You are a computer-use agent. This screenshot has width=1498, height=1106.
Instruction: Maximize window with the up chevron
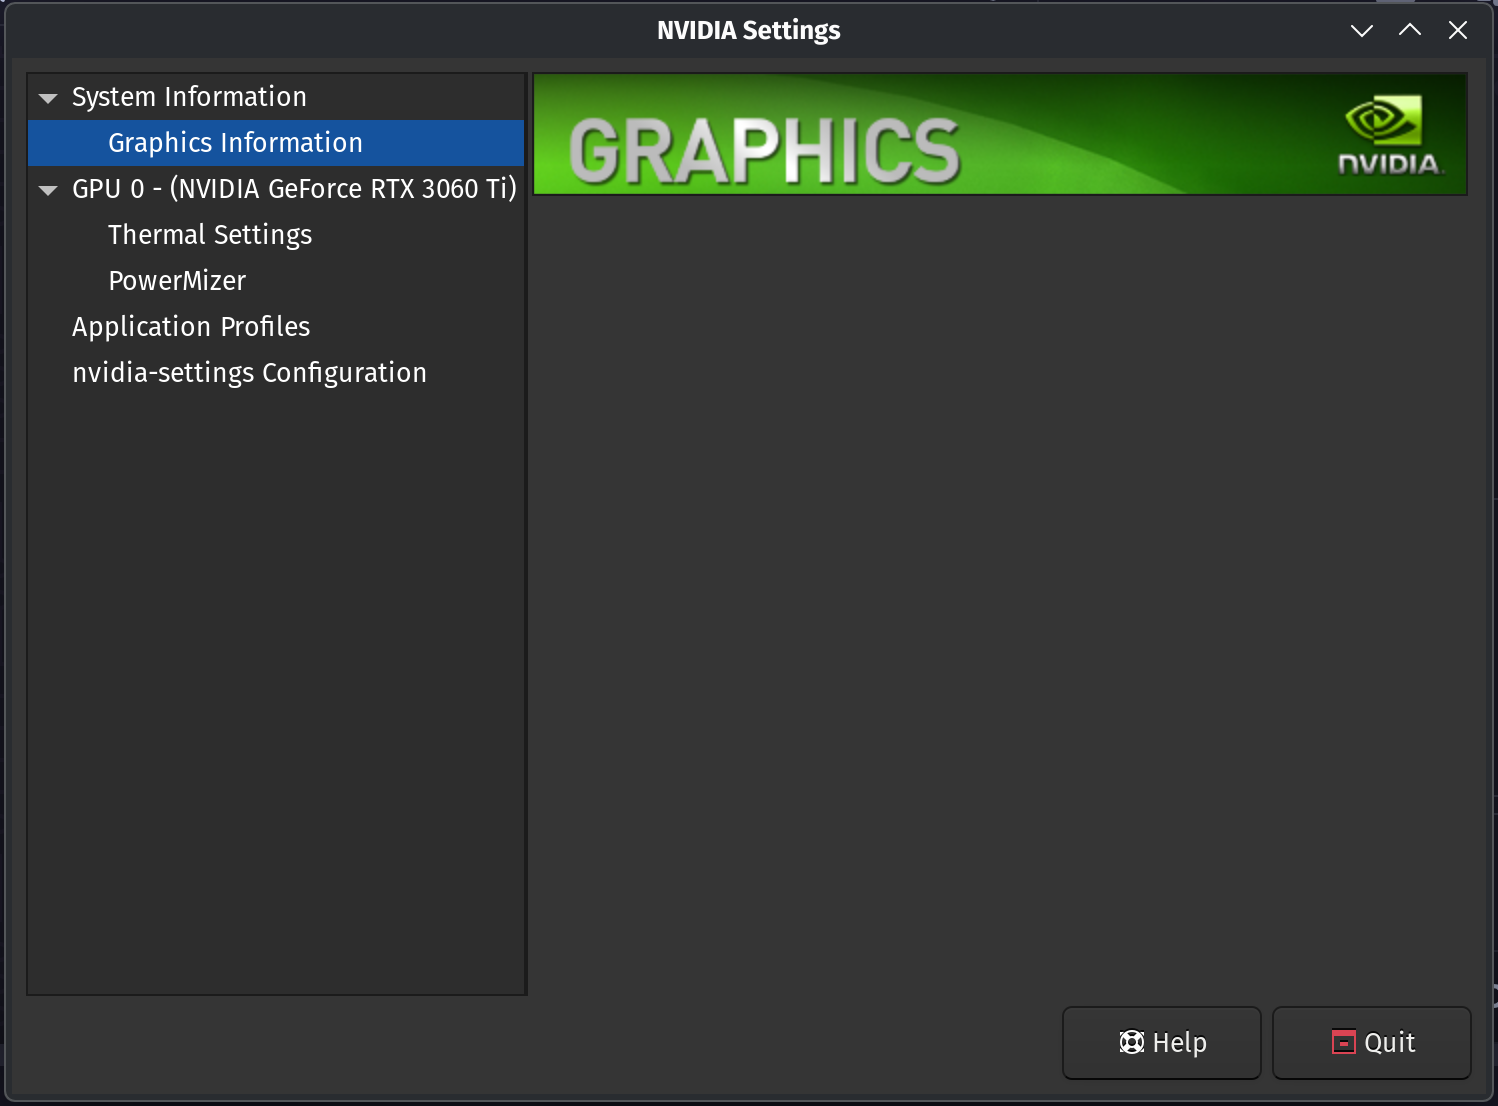[1409, 30]
